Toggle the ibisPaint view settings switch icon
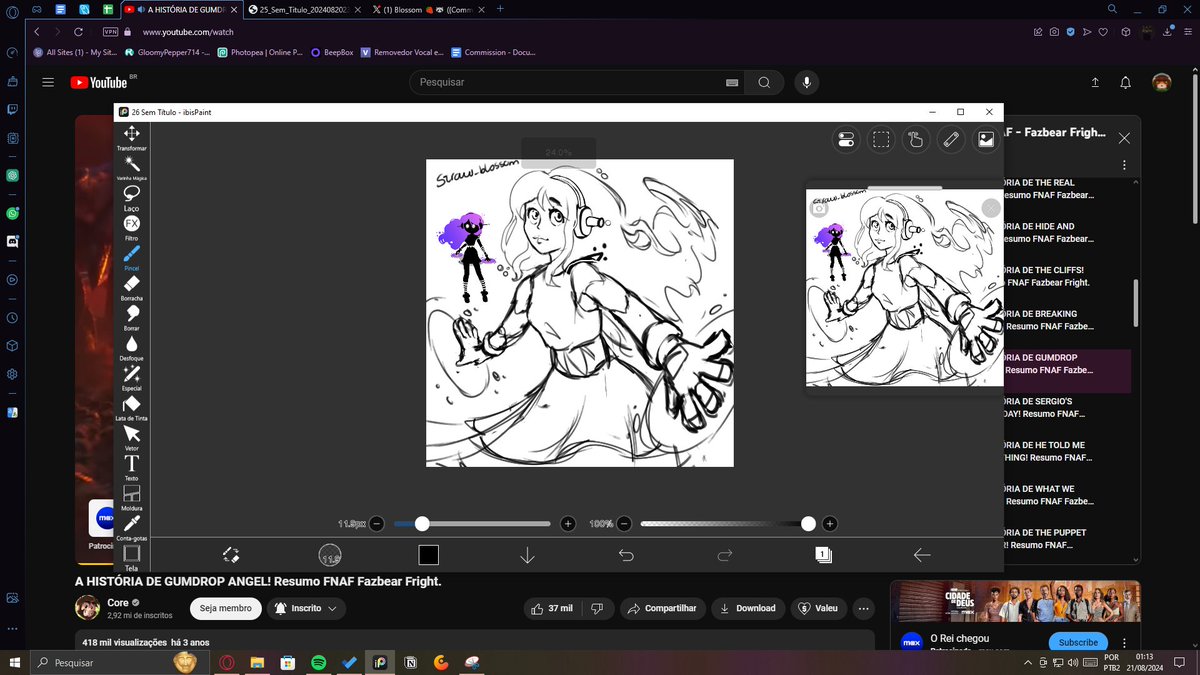1200x675 pixels. [x=846, y=140]
